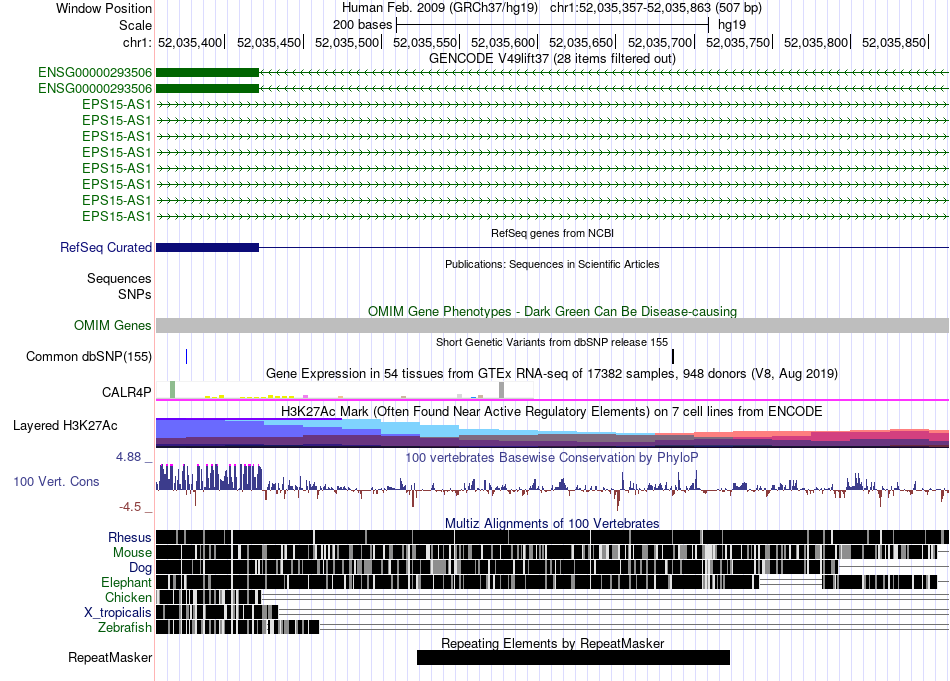
Task: Click the chr1: ruler label
Action: 138,42
